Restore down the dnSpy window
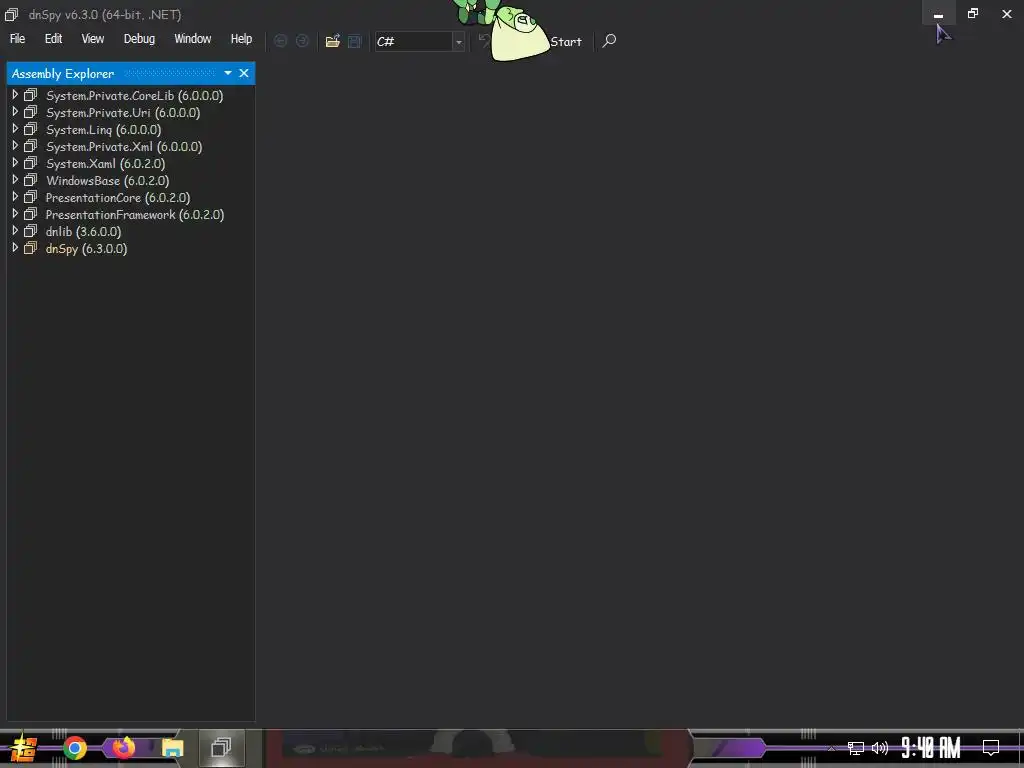The width and height of the screenshot is (1024, 768). click(973, 14)
